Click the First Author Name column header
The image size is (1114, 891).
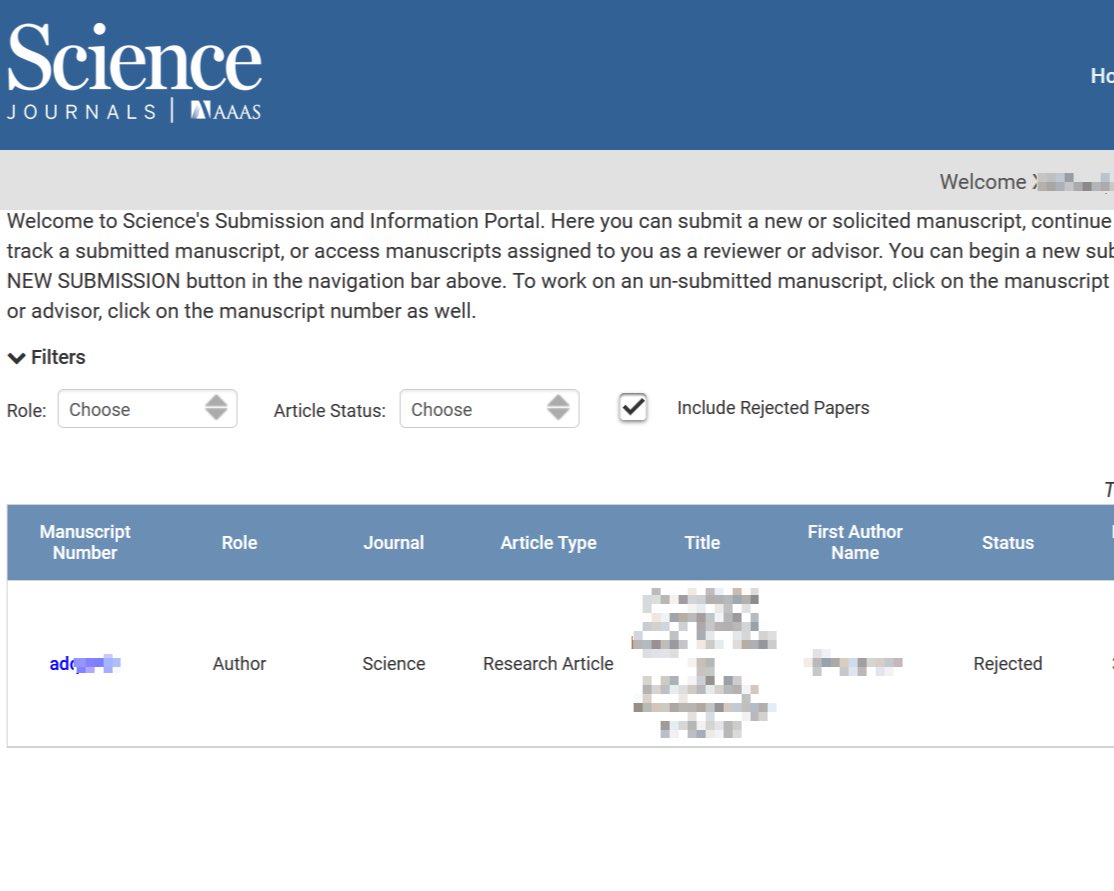click(x=855, y=542)
